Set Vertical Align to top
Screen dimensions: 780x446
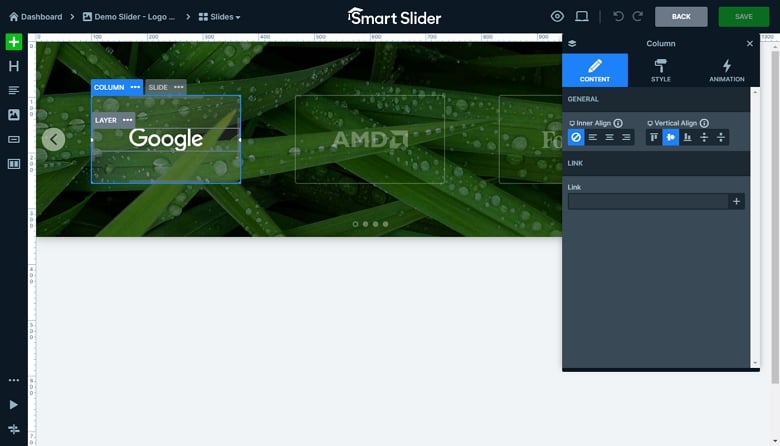point(654,137)
